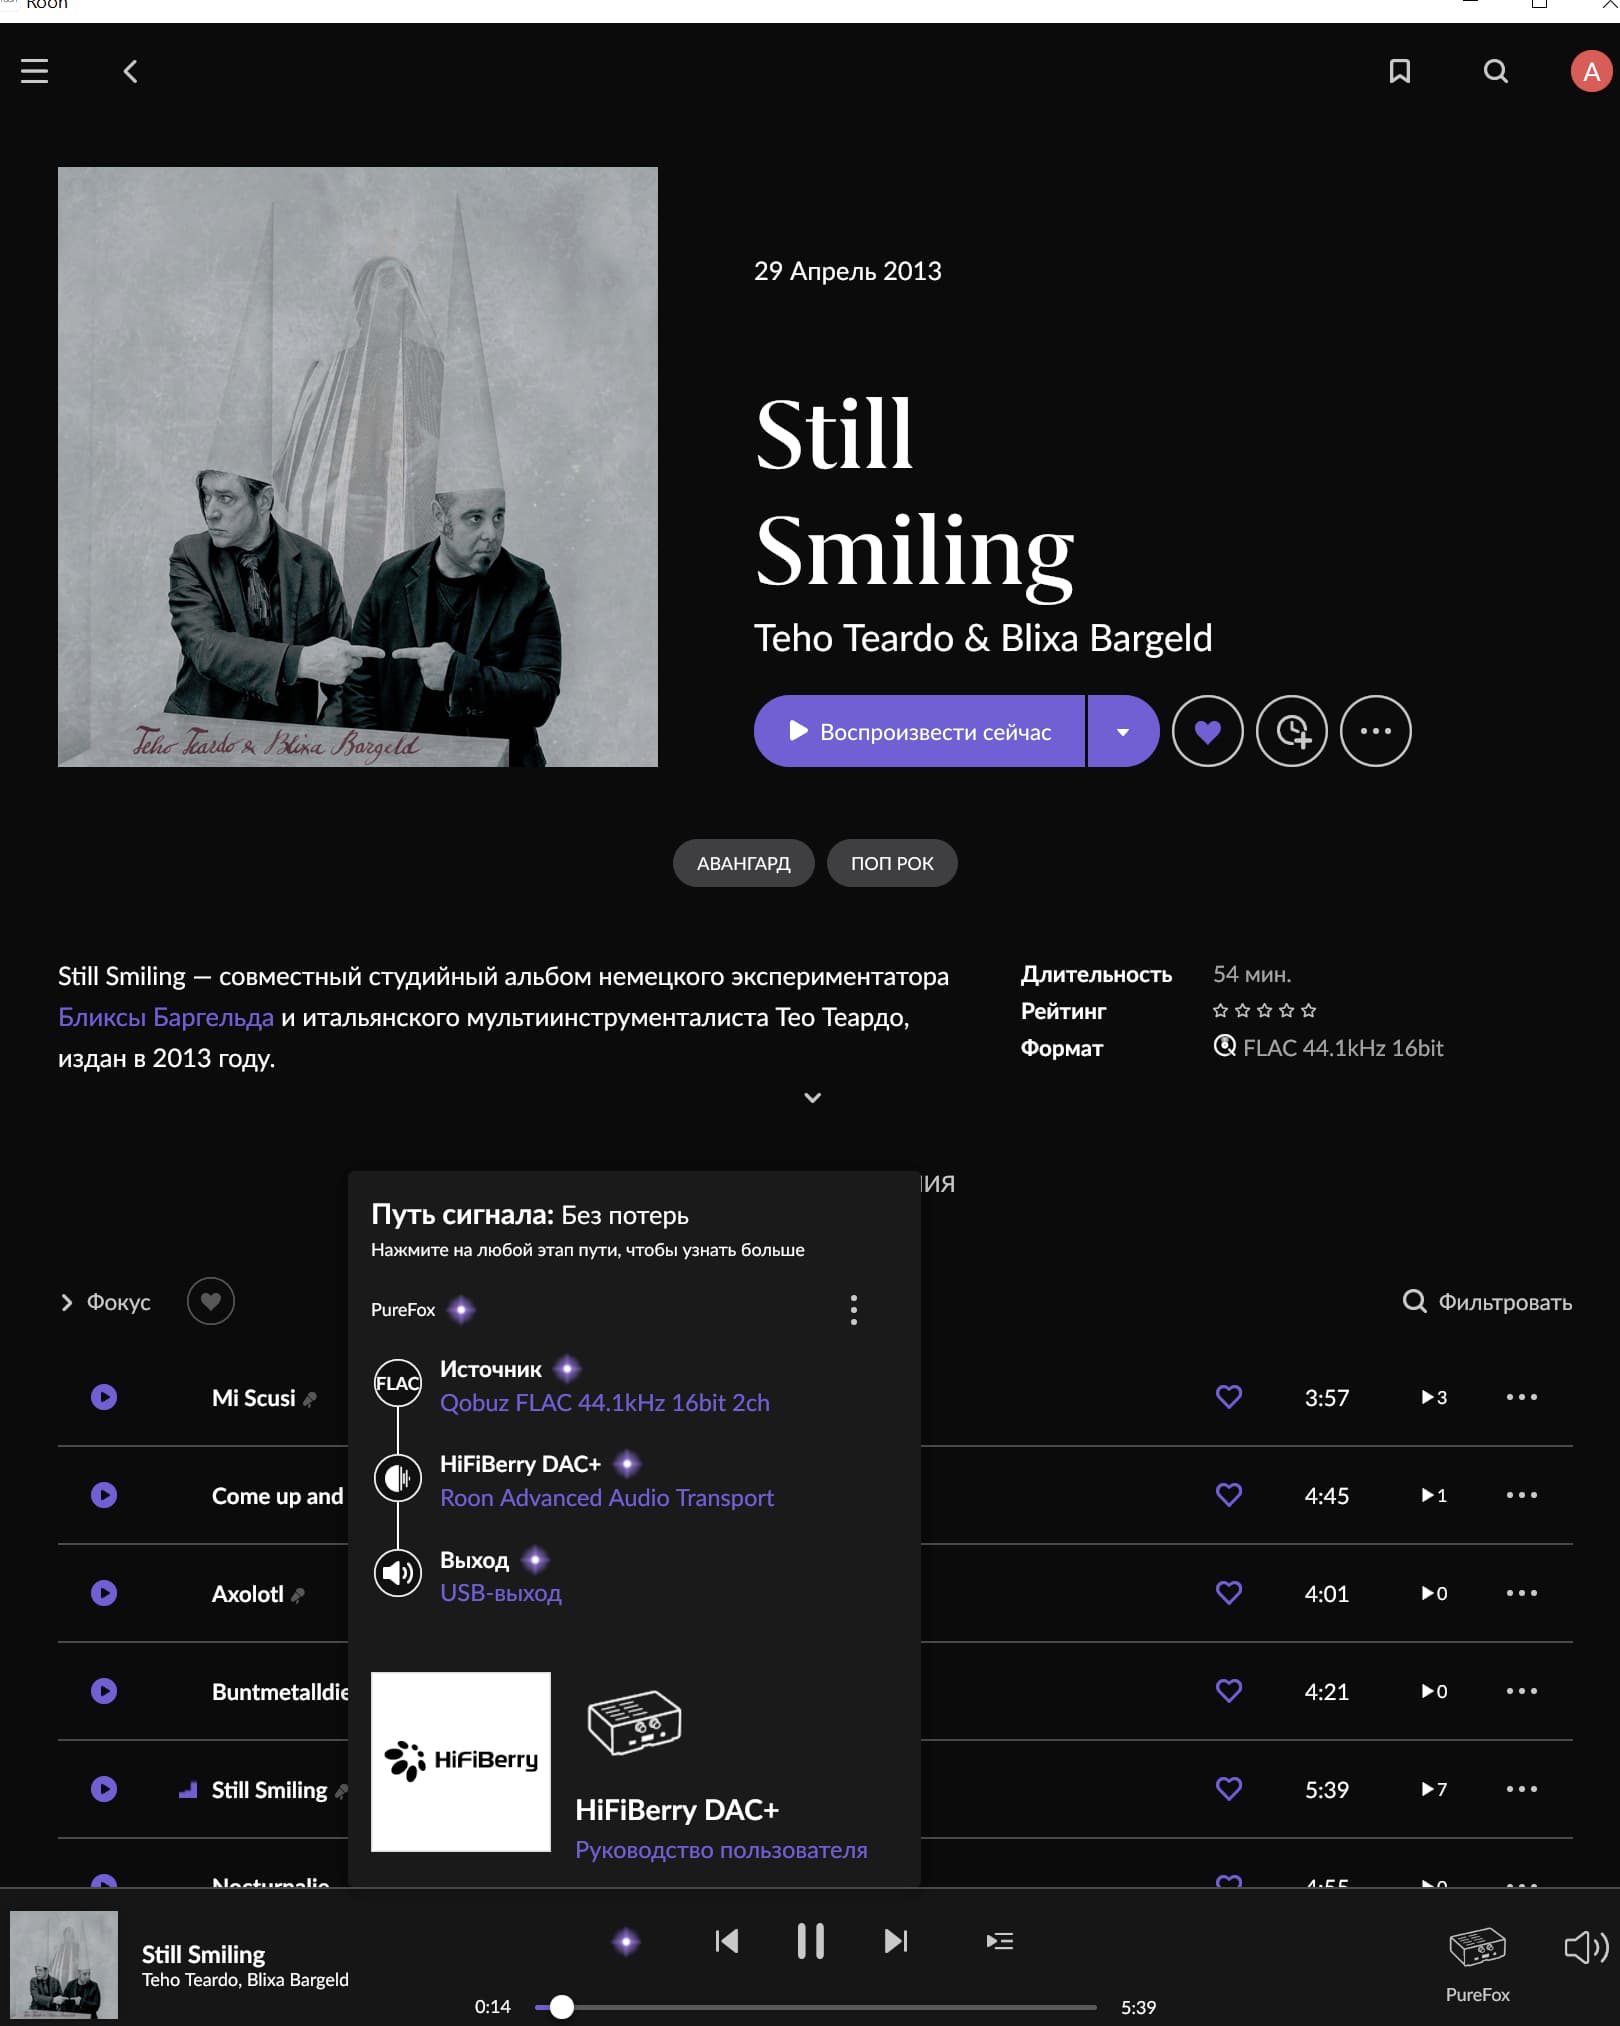Open the dropdown arrow beside Воспроизвести сейчас
Image resolution: width=1620 pixels, height=2026 pixels.
(x=1123, y=731)
